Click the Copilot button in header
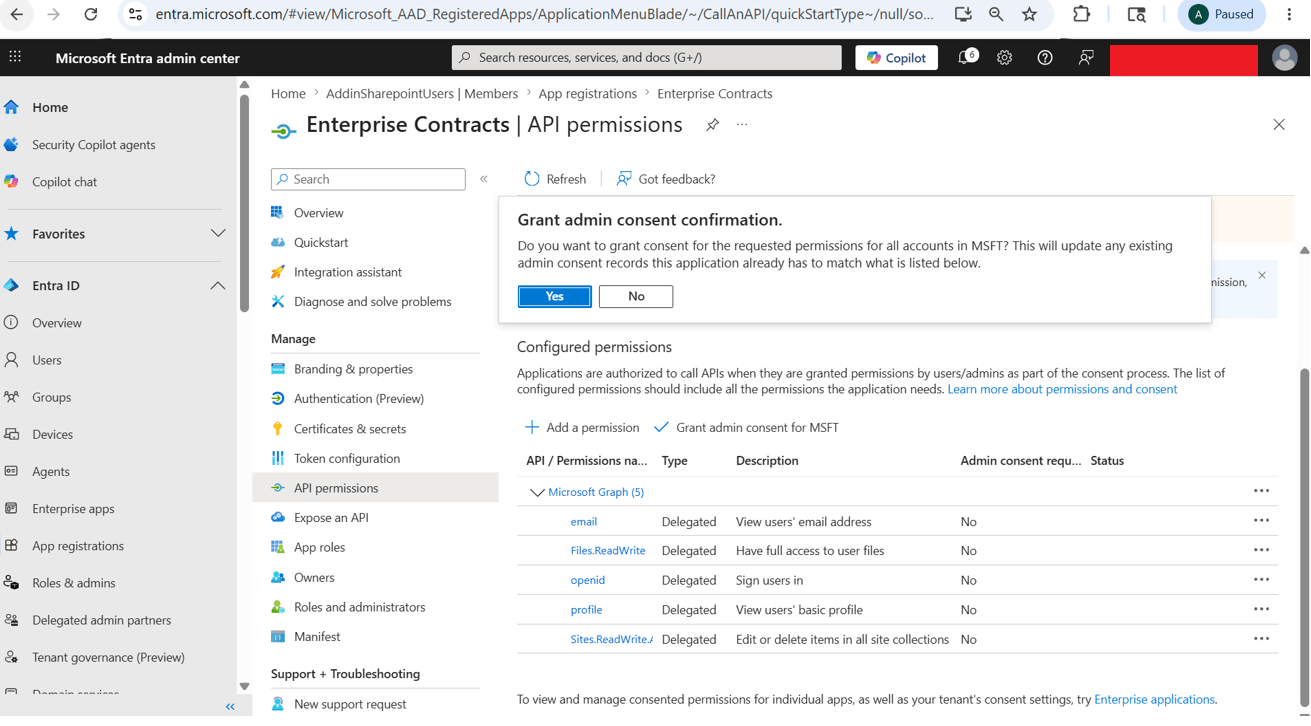The image size is (1311, 726). click(896, 58)
